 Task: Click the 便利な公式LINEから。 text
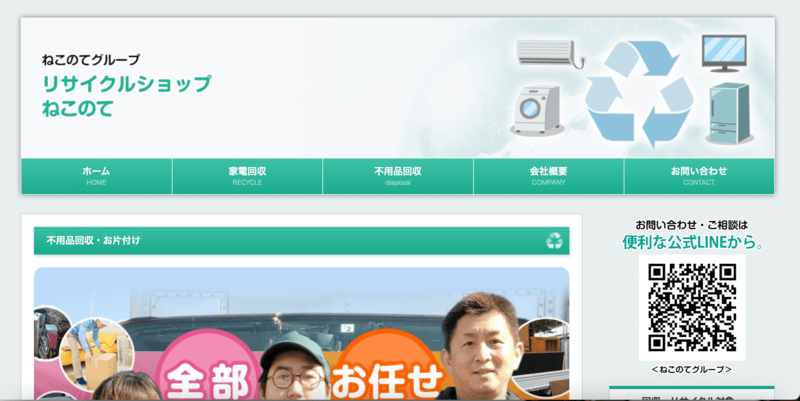click(692, 242)
